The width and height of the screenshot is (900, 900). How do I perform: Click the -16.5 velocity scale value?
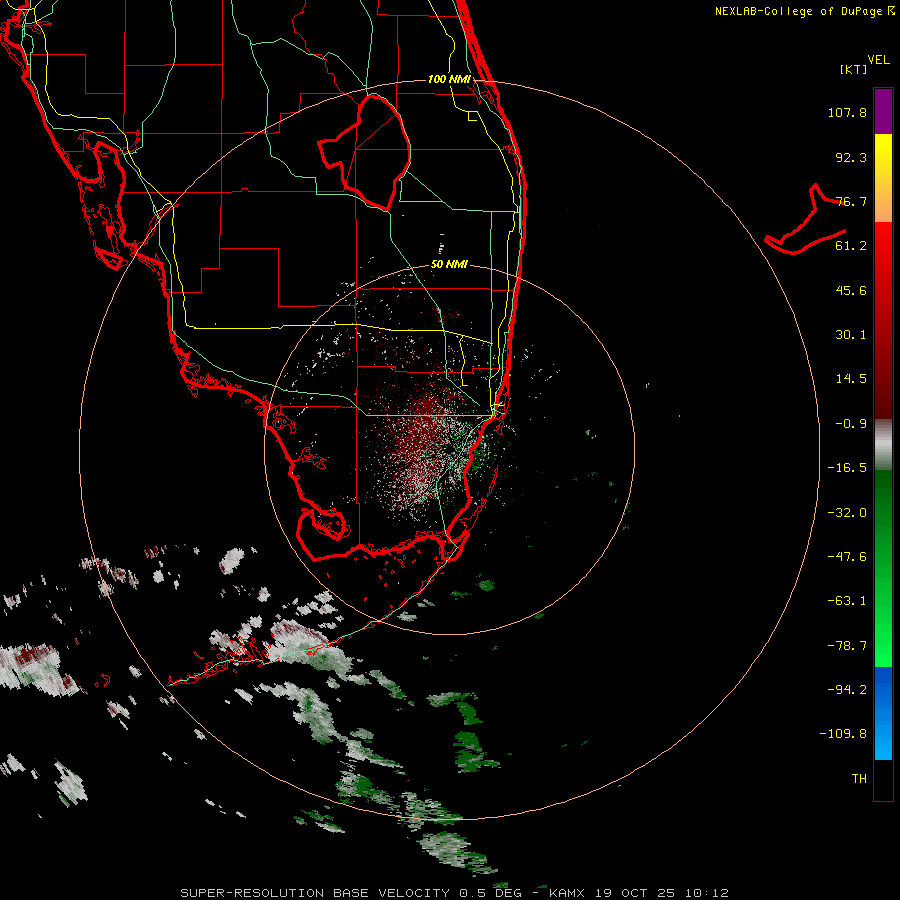tap(847, 468)
